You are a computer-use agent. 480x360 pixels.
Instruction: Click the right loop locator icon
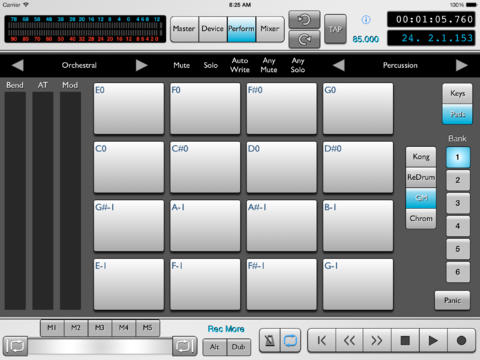coord(184,346)
